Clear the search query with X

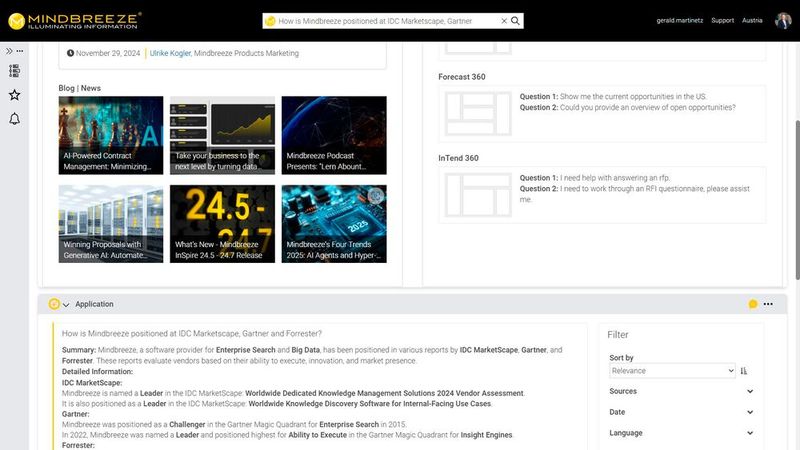504,21
